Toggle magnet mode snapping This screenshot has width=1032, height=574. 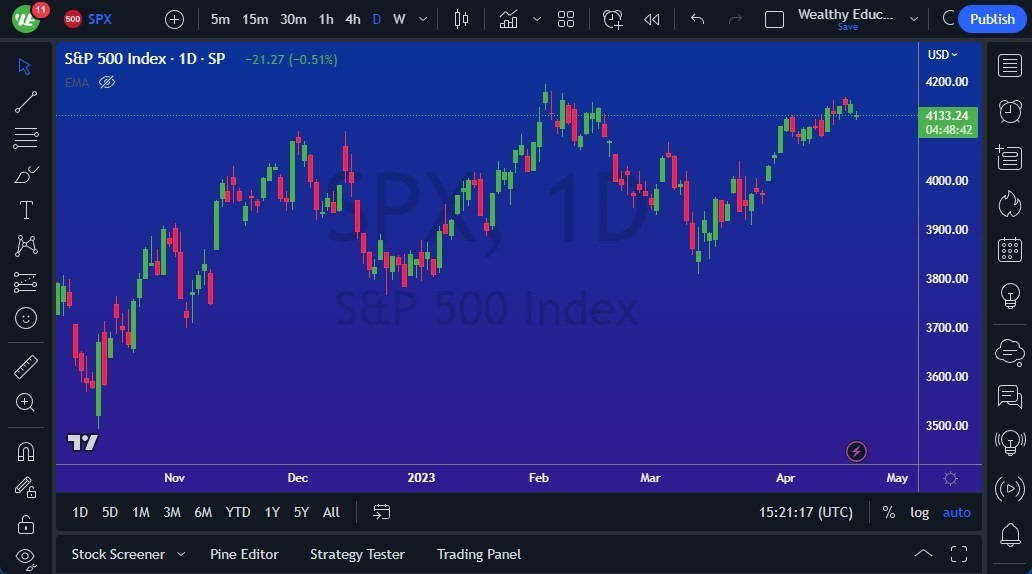[26, 452]
